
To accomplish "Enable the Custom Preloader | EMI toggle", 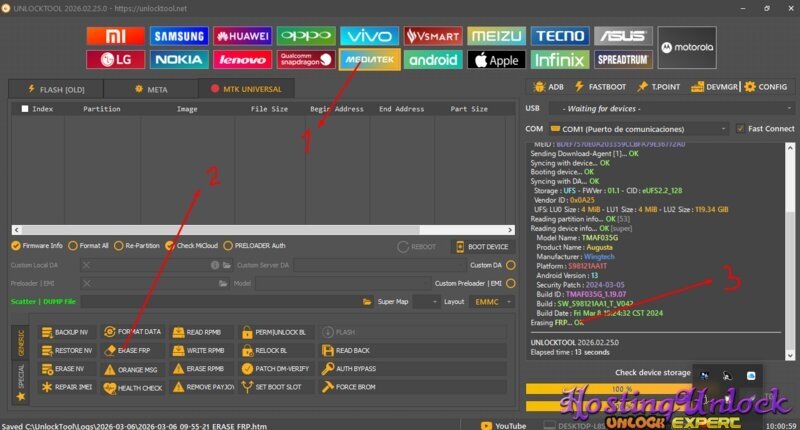I will click(x=510, y=283).
